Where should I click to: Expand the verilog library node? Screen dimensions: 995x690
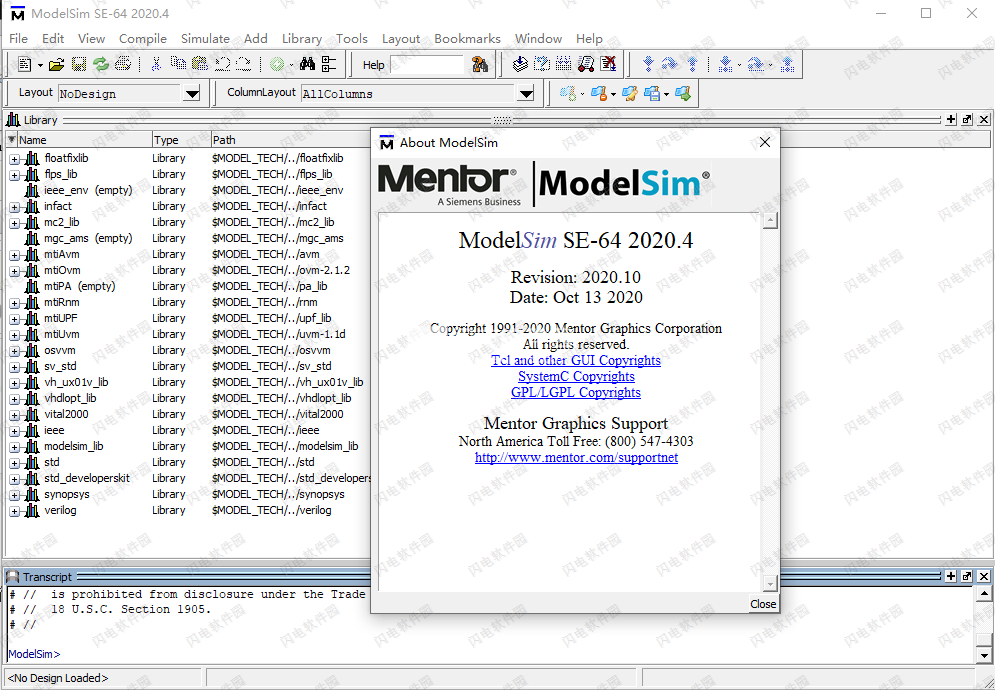(15, 510)
